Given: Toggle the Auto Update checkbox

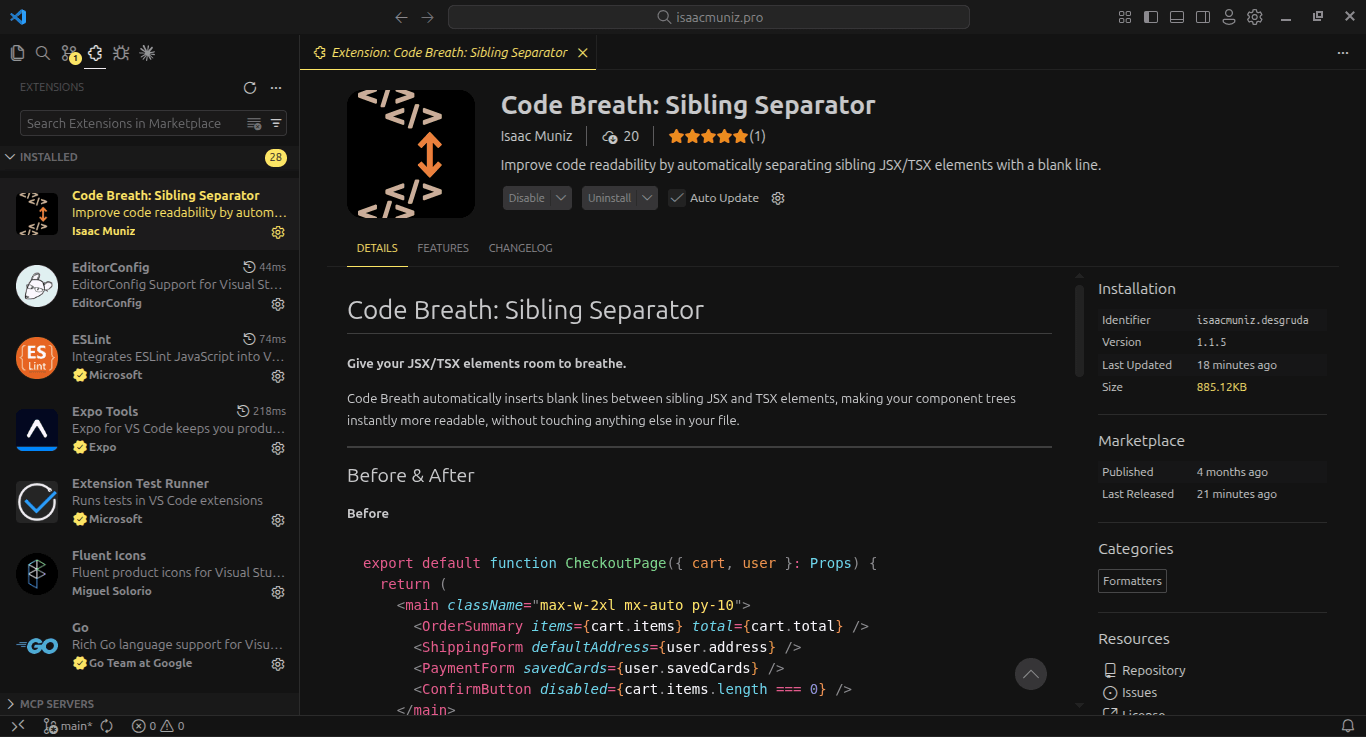Looking at the screenshot, I should tap(676, 198).
